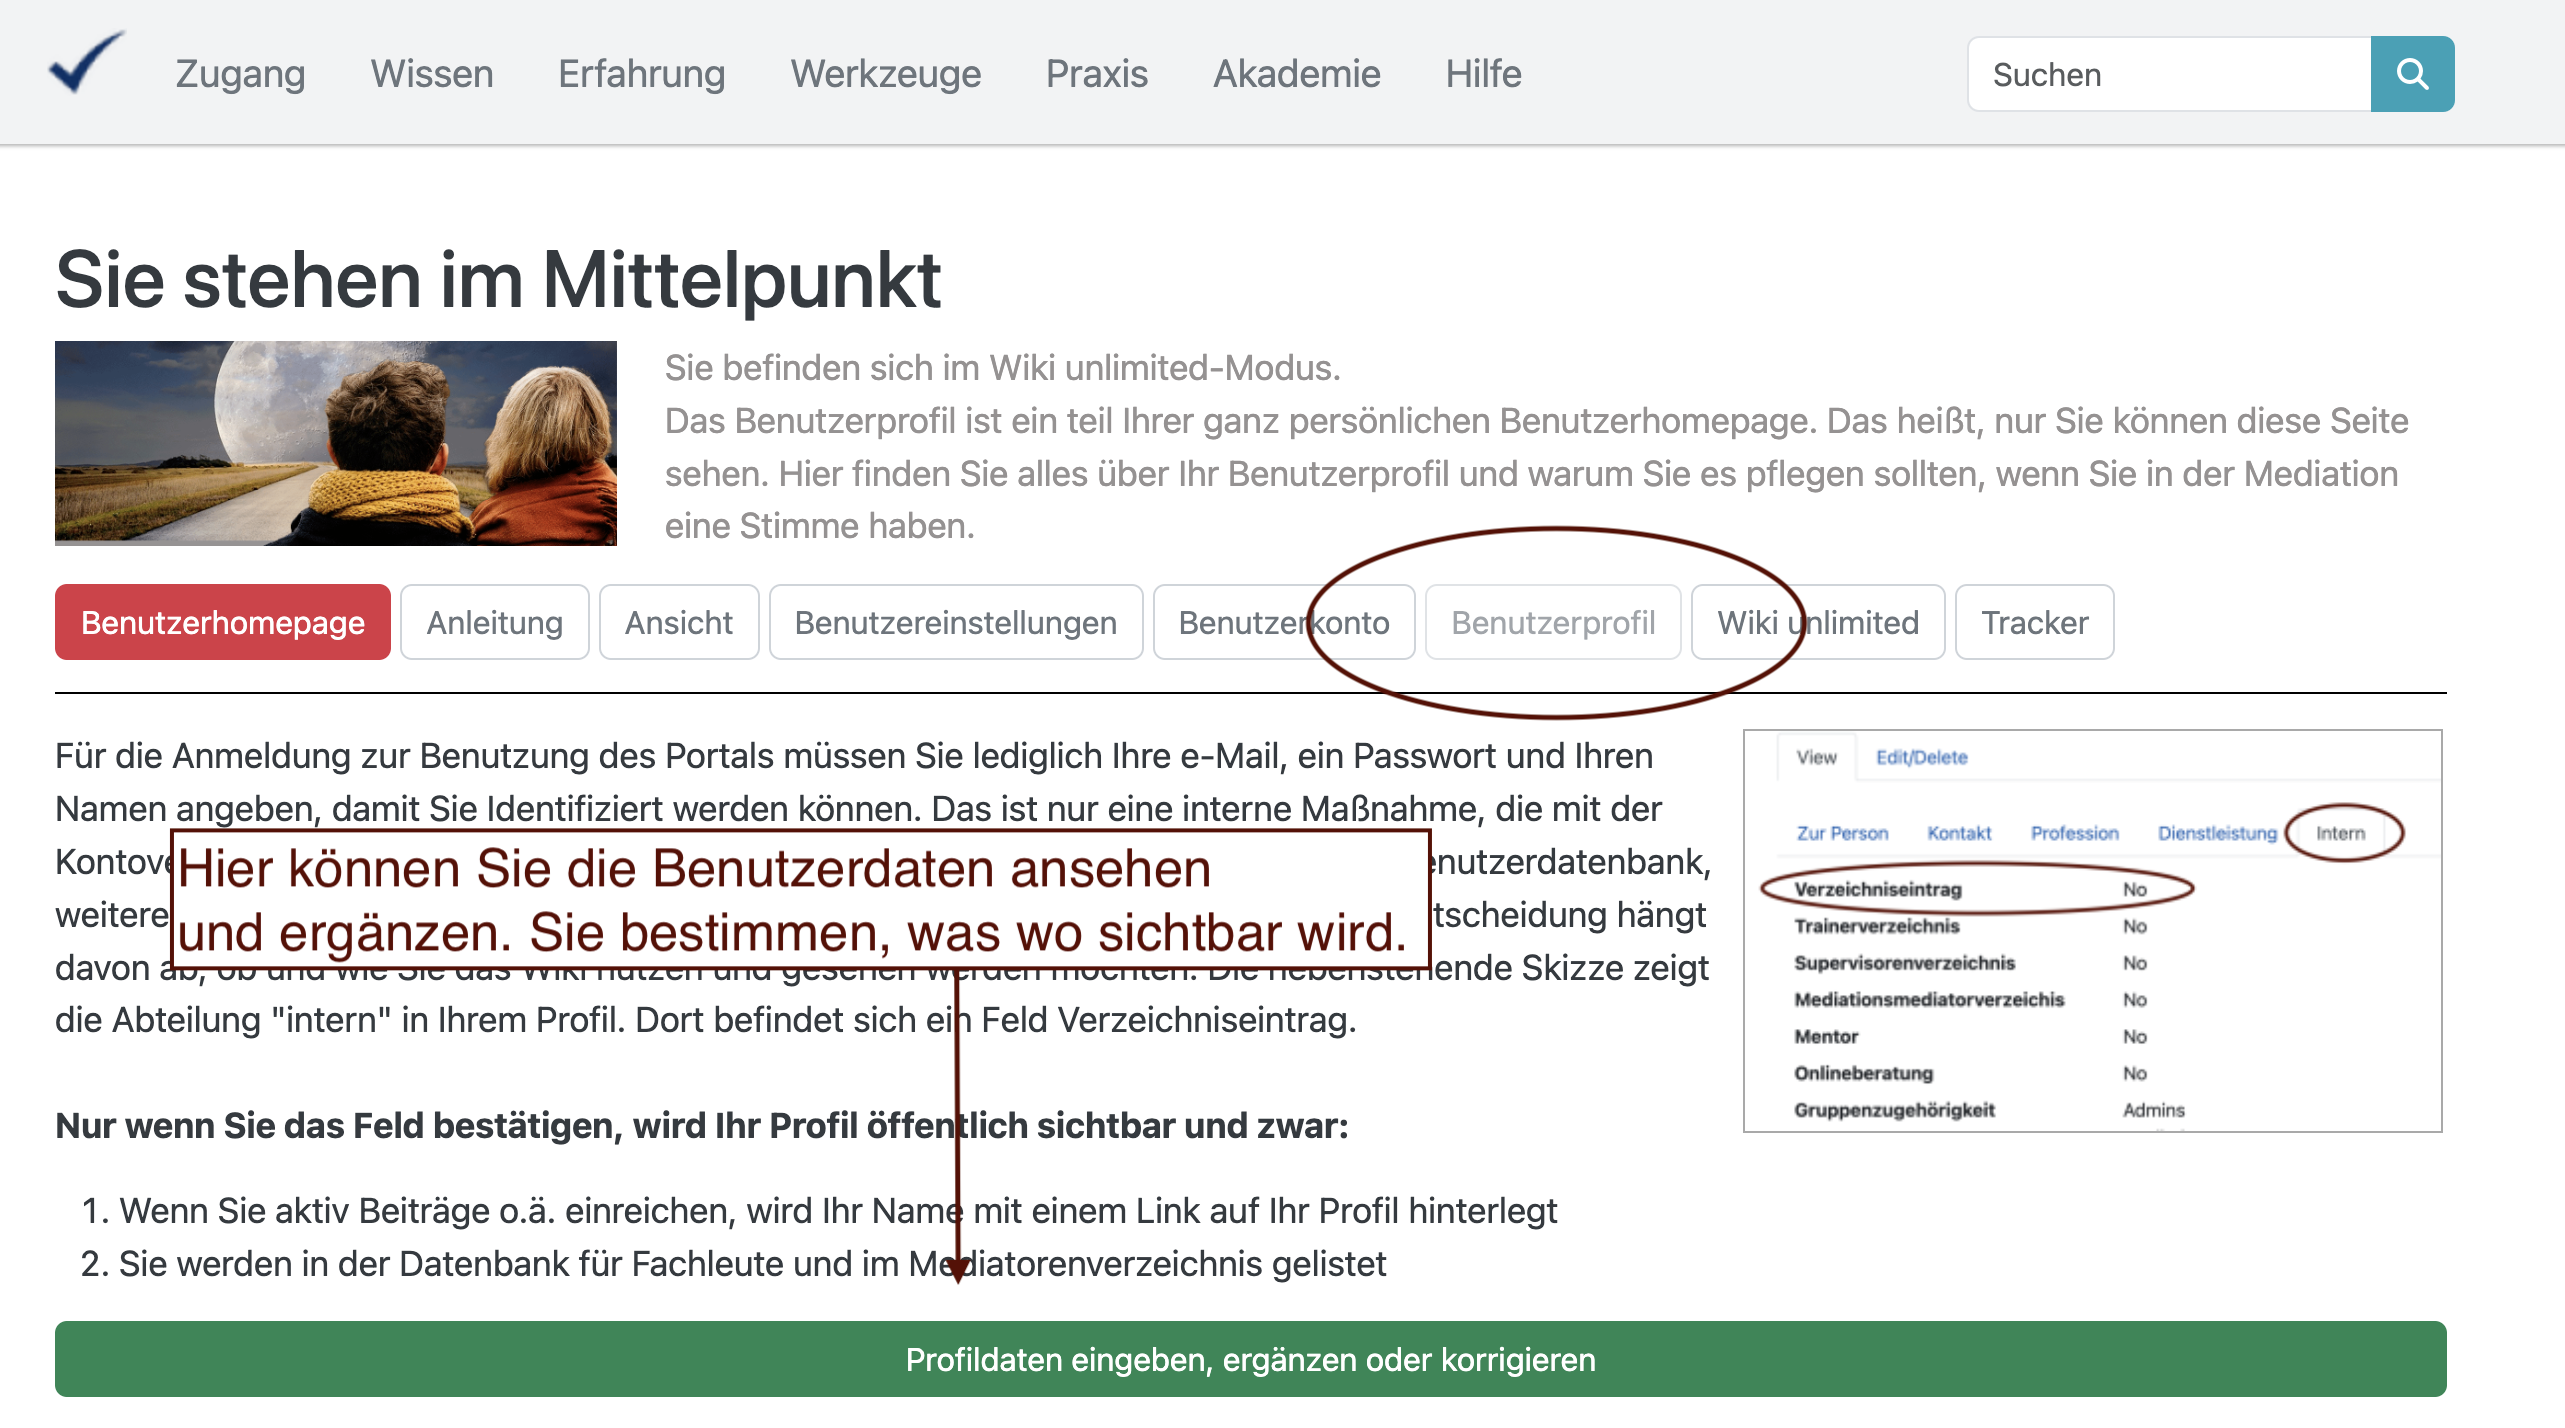
Task: Click the profile settings screenshot thumbnail
Action: pos(2092,930)
